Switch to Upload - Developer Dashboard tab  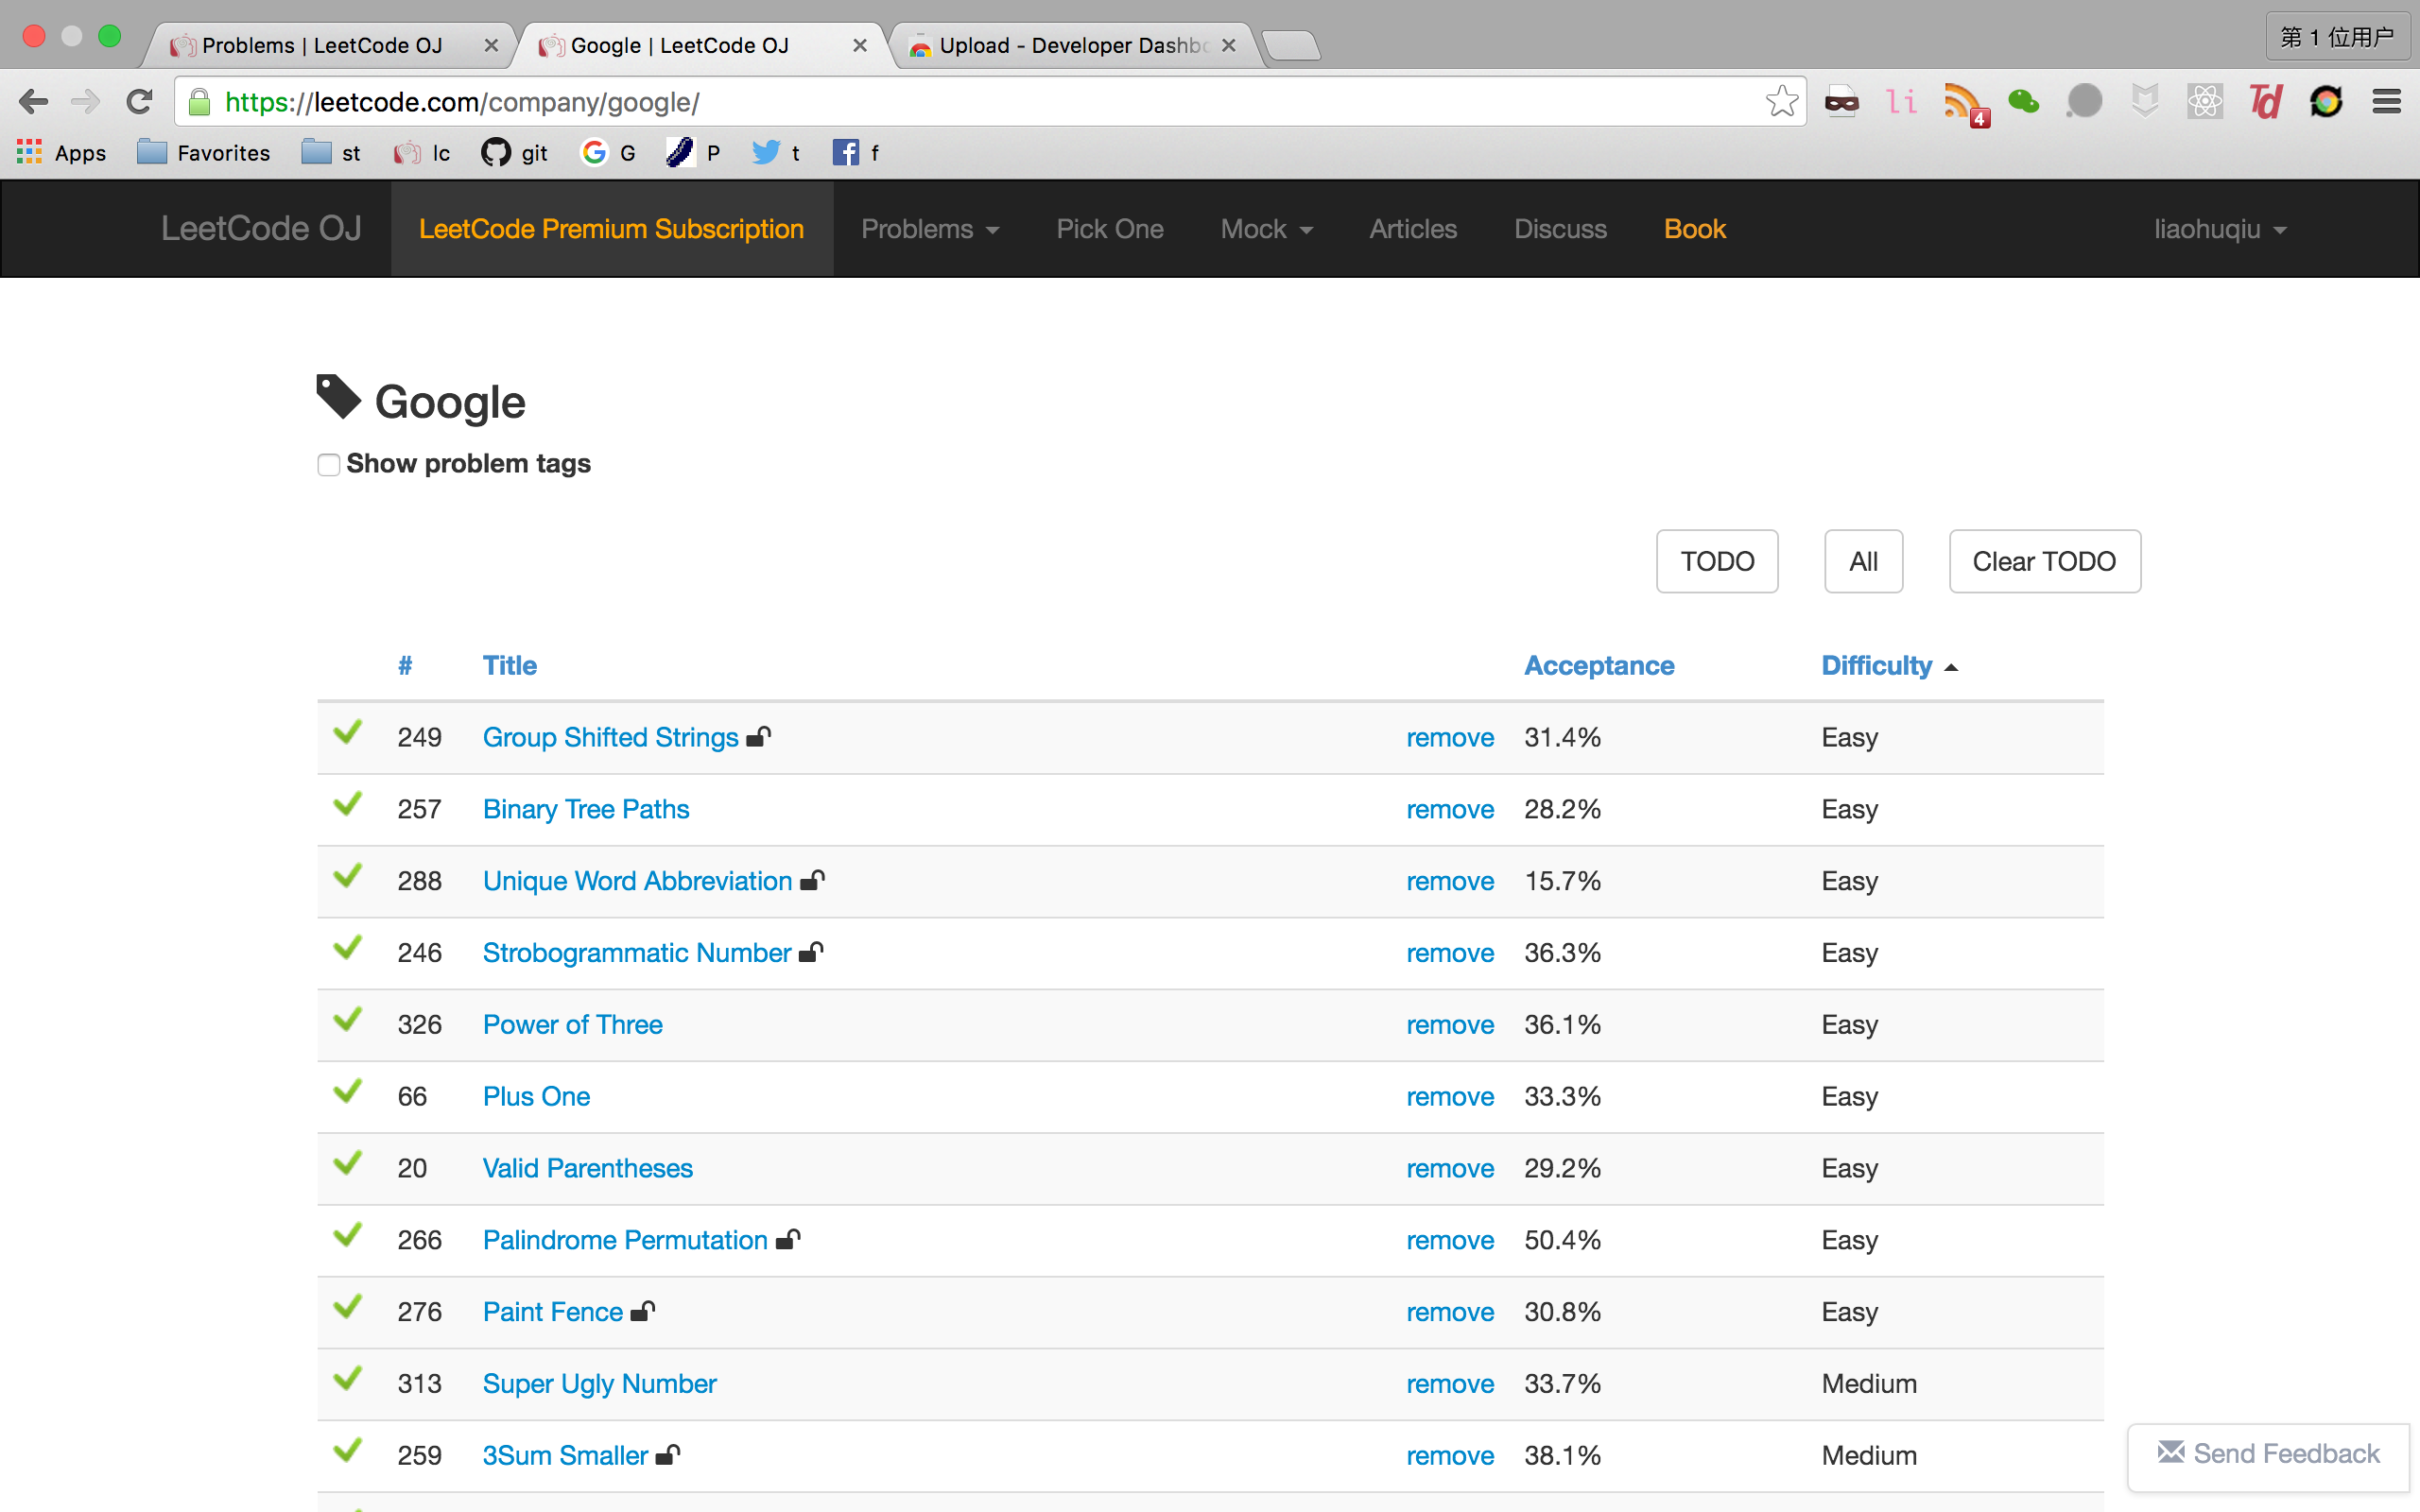(1072, 45)
